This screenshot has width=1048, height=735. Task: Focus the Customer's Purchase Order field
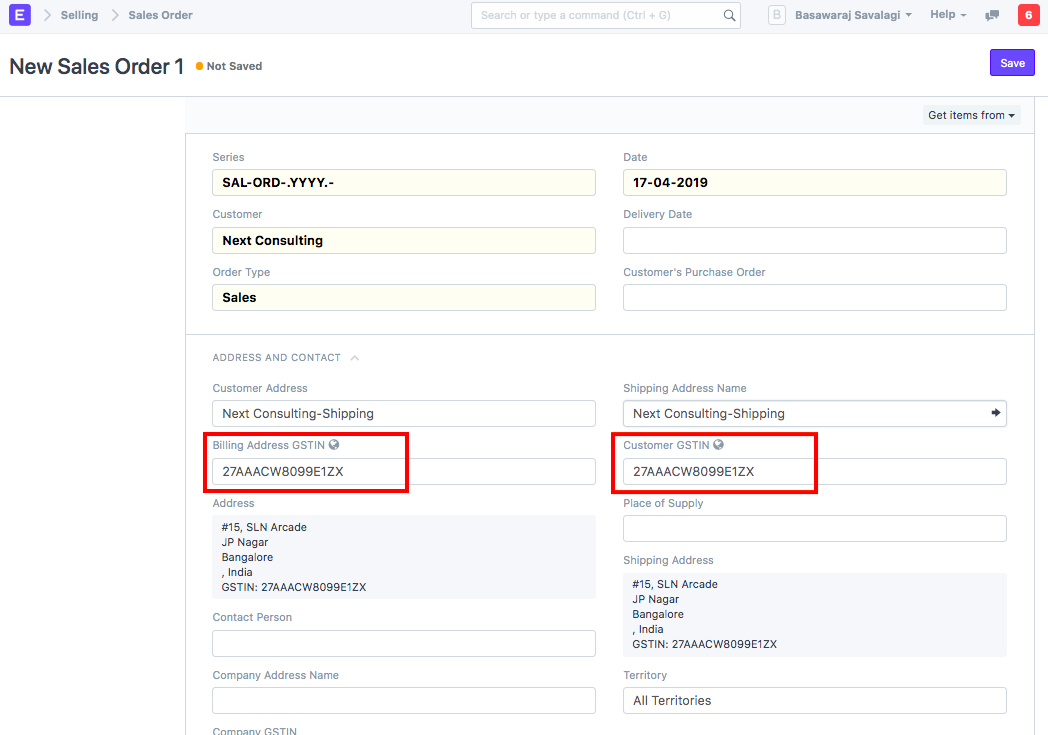(814, 298)
